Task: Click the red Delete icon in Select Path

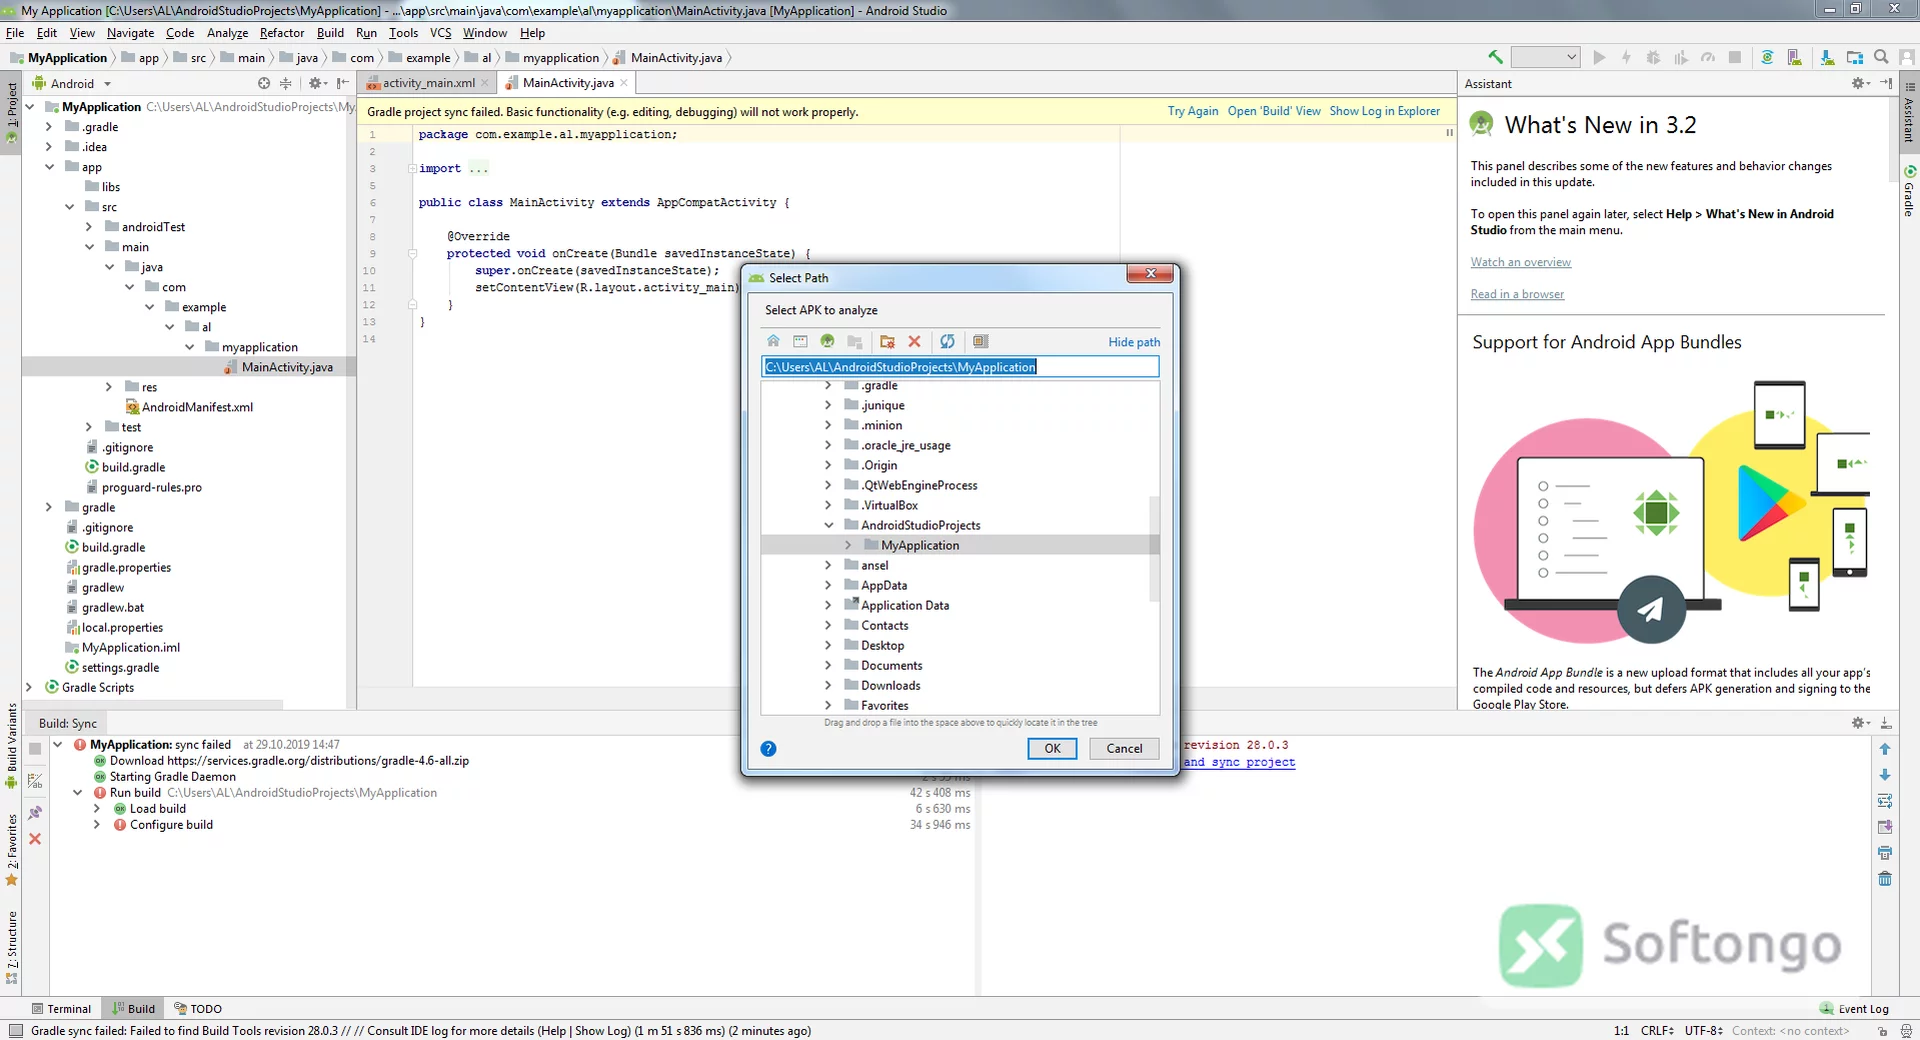Action: tap(914, 341)
